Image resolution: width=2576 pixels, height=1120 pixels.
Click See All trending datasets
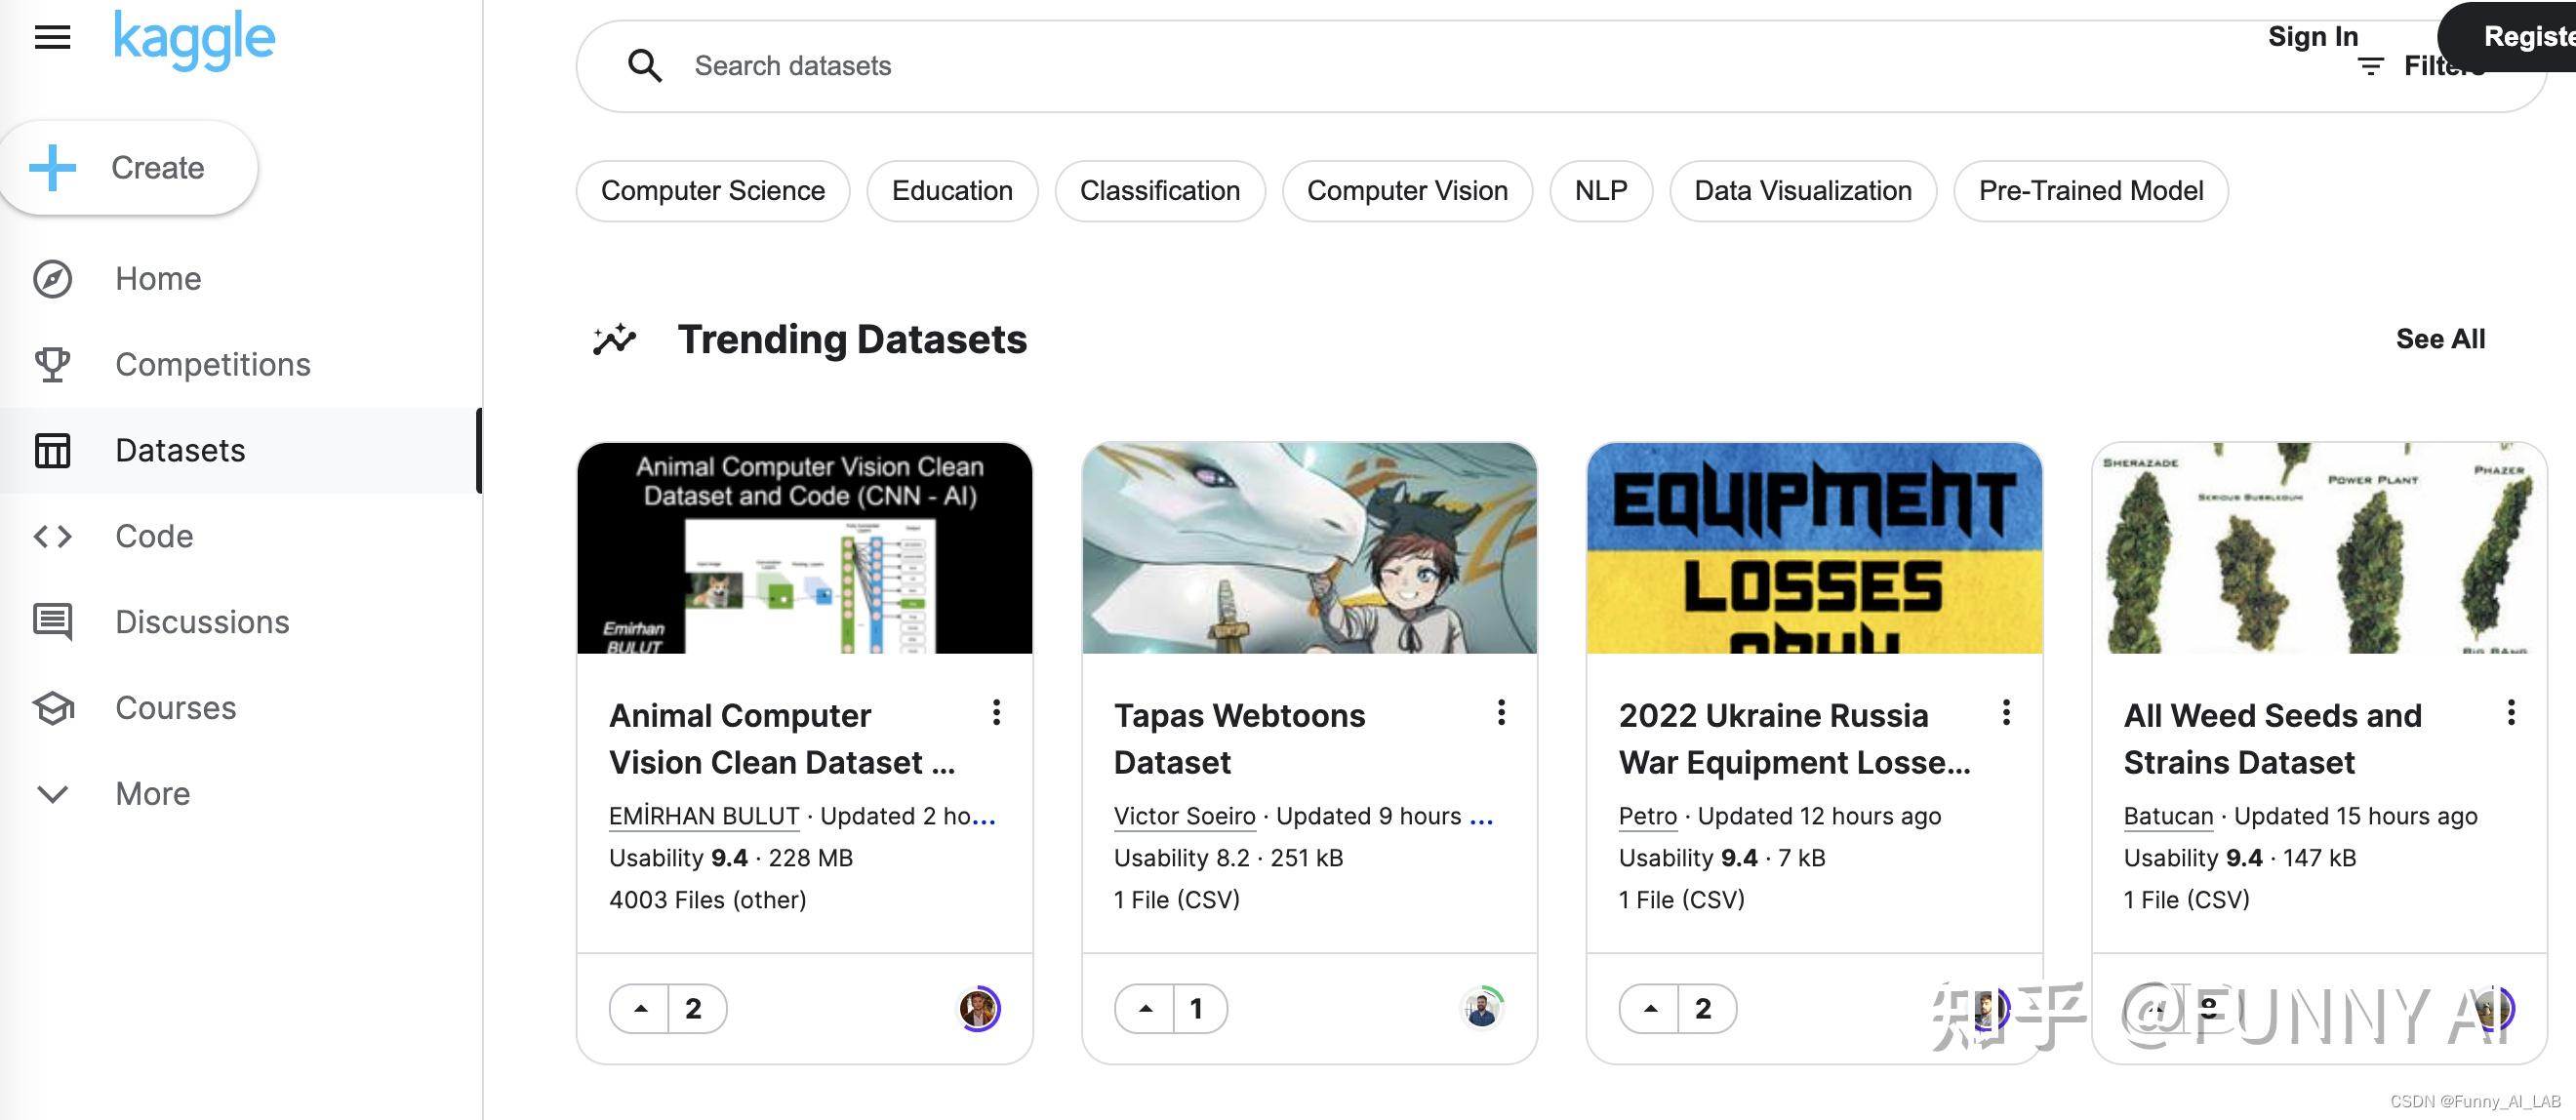(x=2440, y=340)
